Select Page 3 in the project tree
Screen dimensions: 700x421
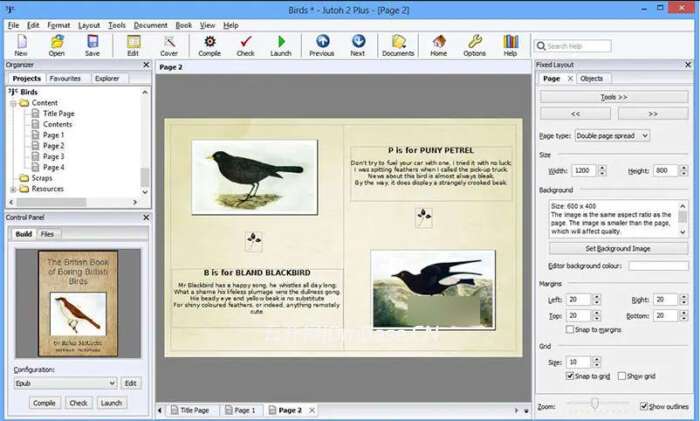(x=54, y=157)
